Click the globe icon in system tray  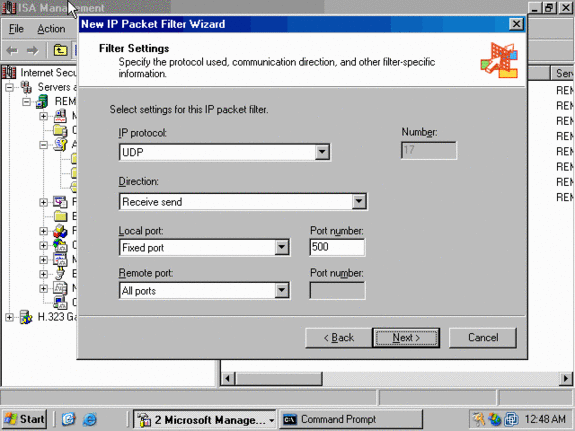[x=495, y=419]
